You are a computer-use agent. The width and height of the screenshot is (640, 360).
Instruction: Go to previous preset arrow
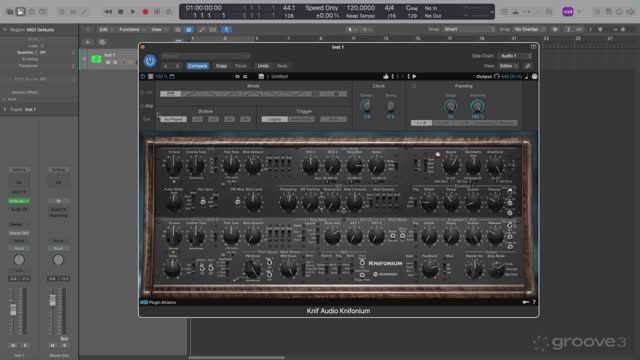click(x=166, y=66)
